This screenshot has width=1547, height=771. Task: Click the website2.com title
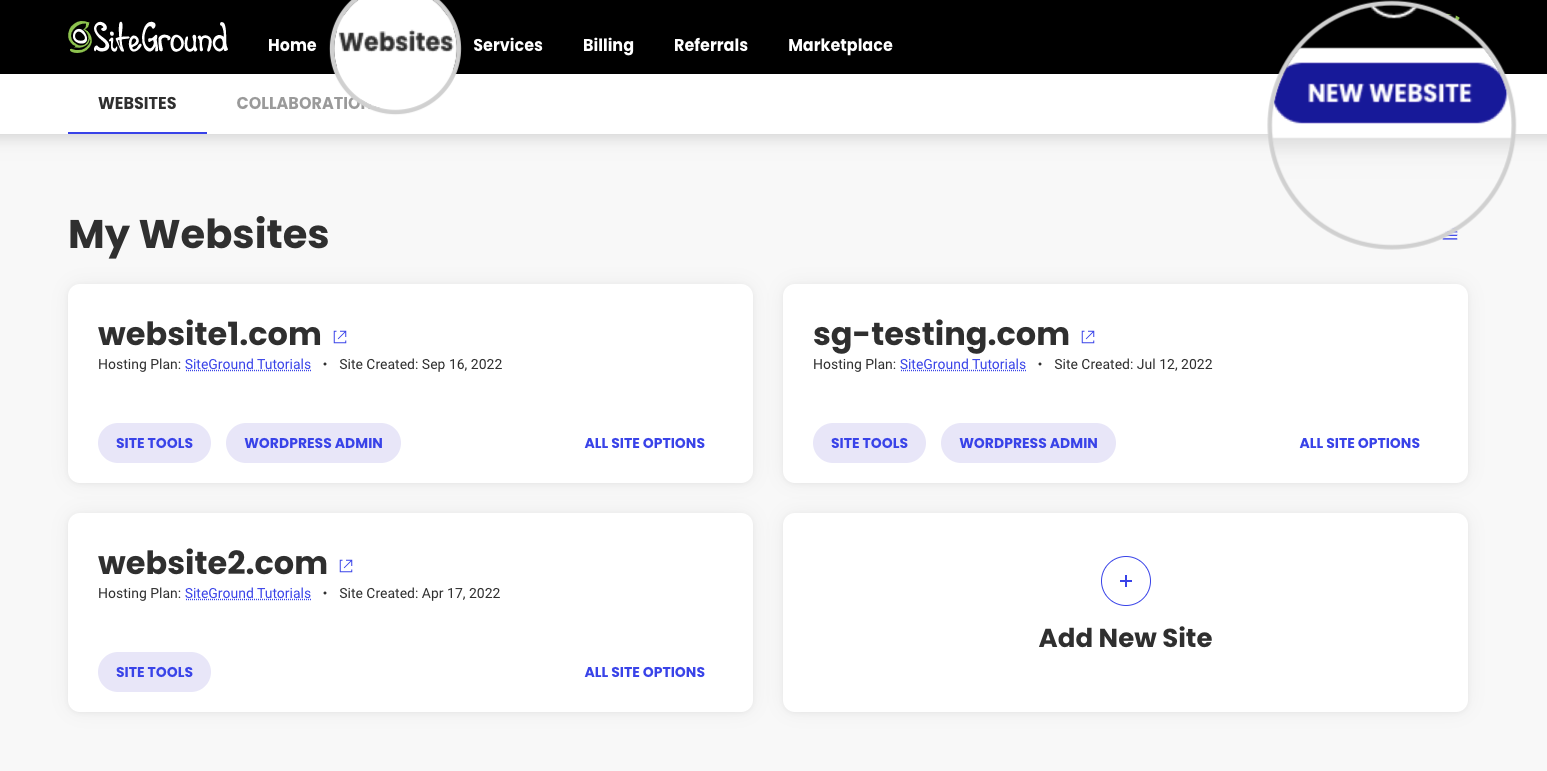[x=213, y=563]
